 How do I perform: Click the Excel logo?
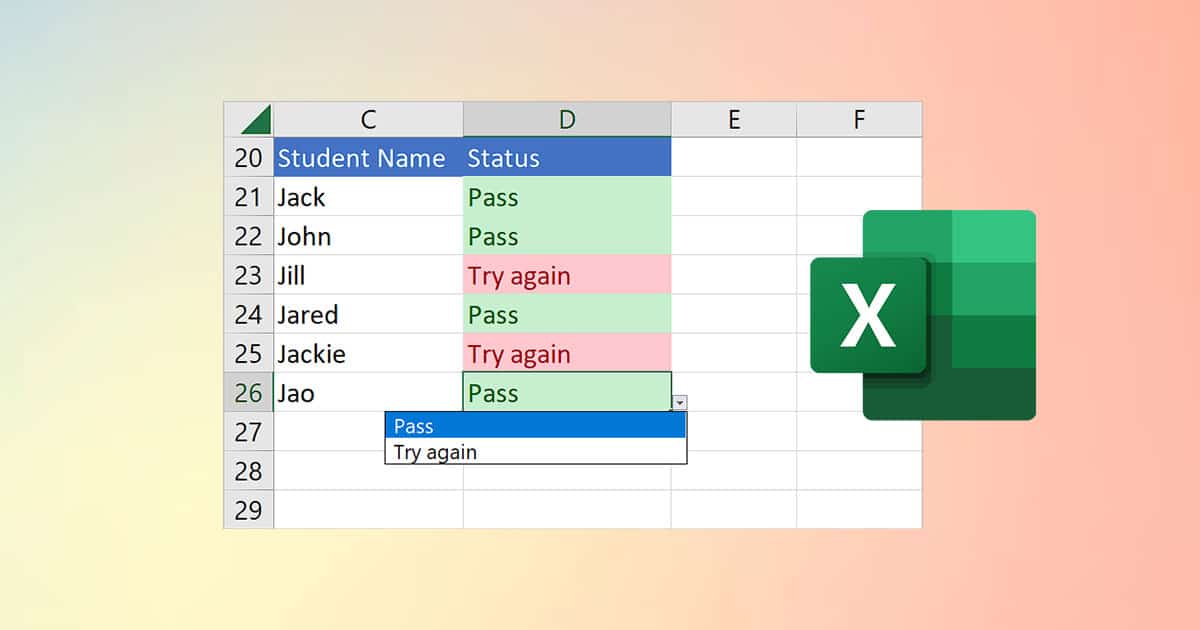(x=923, y=315)
